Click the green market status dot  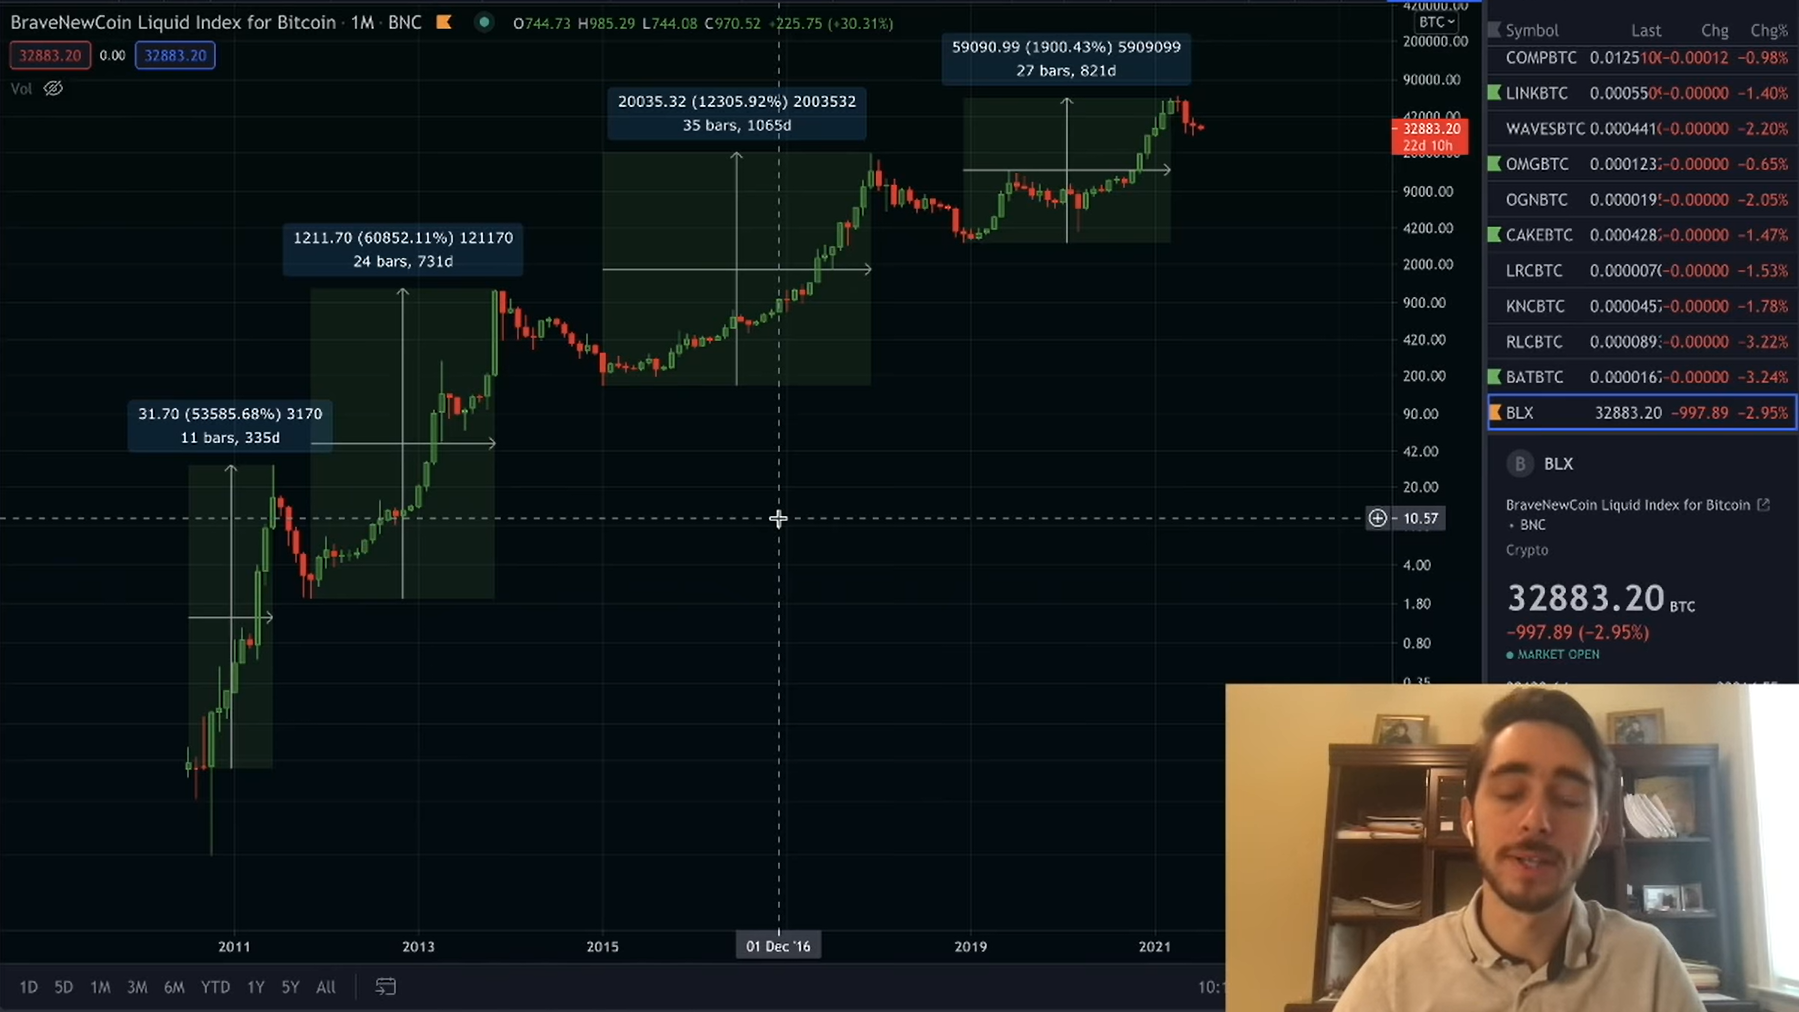(x=484, y=22)
